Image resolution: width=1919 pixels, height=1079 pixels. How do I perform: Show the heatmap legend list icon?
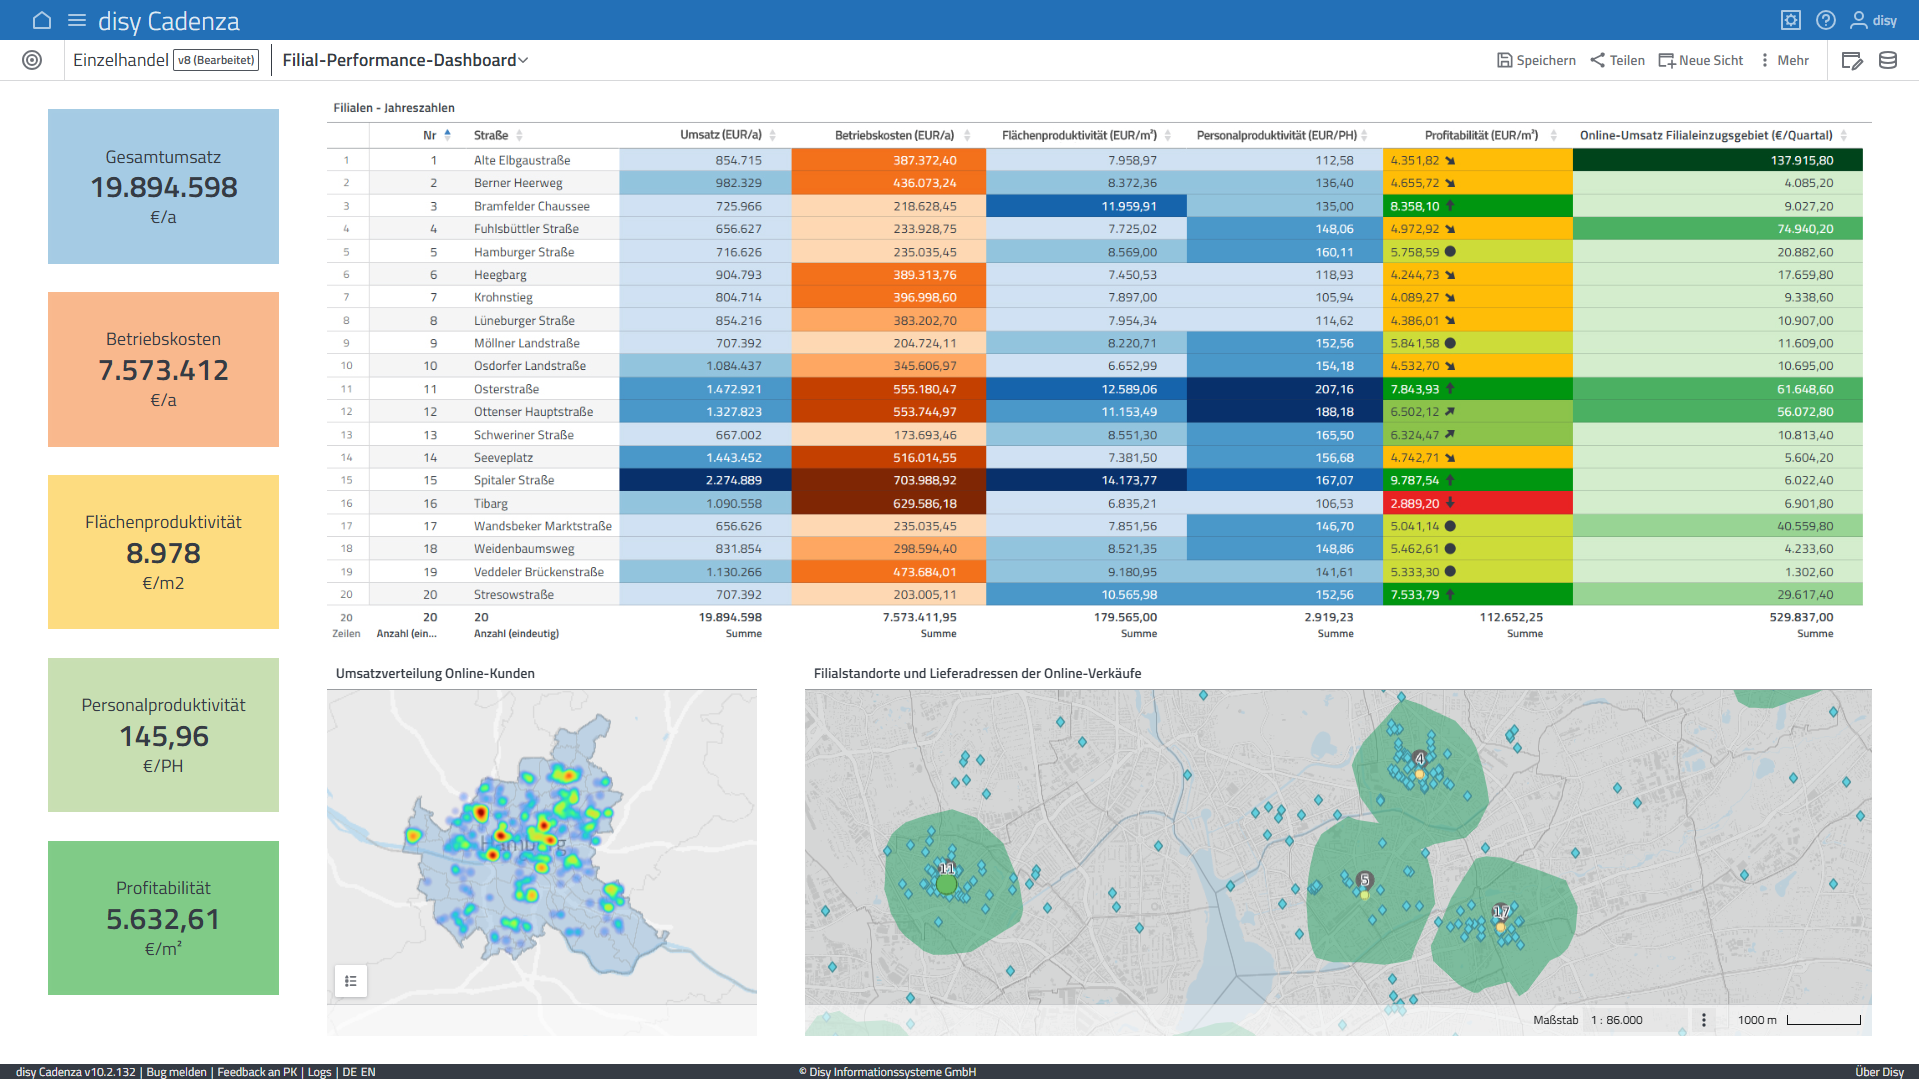(x=351, y=981)
